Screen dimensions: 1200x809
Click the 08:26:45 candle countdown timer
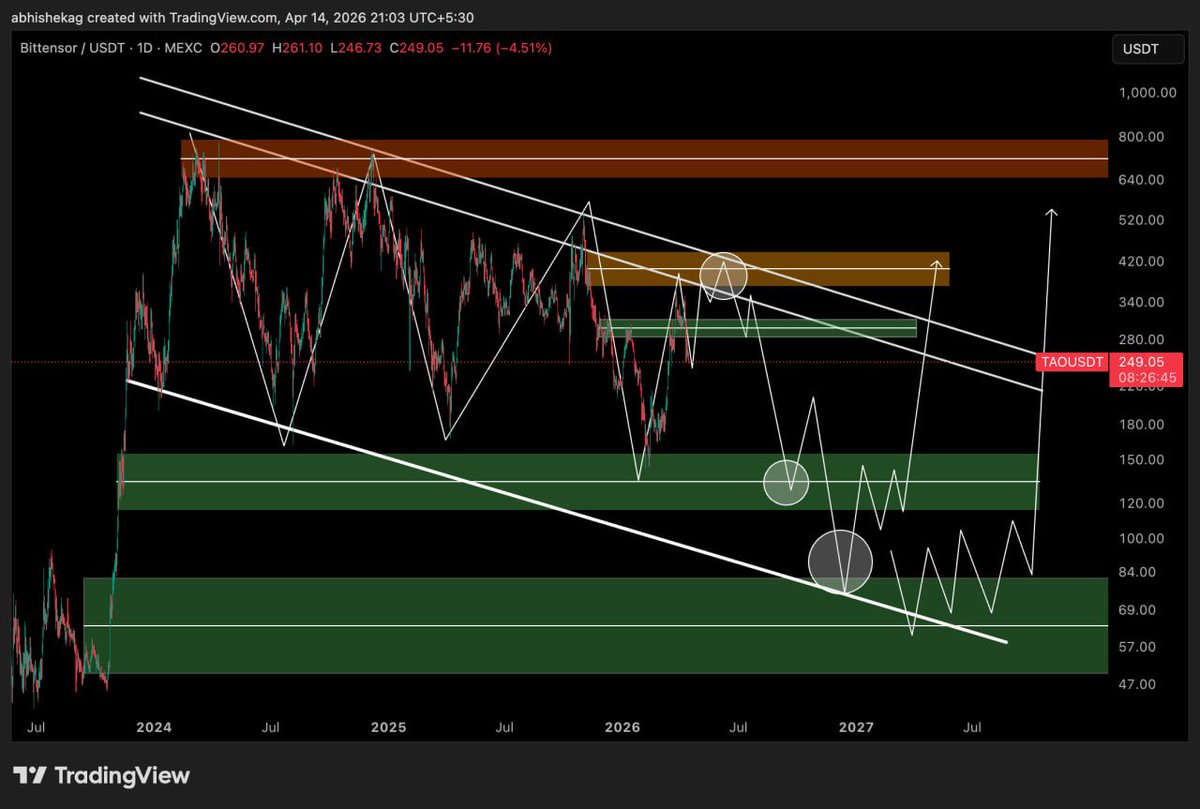point(1147,379)
